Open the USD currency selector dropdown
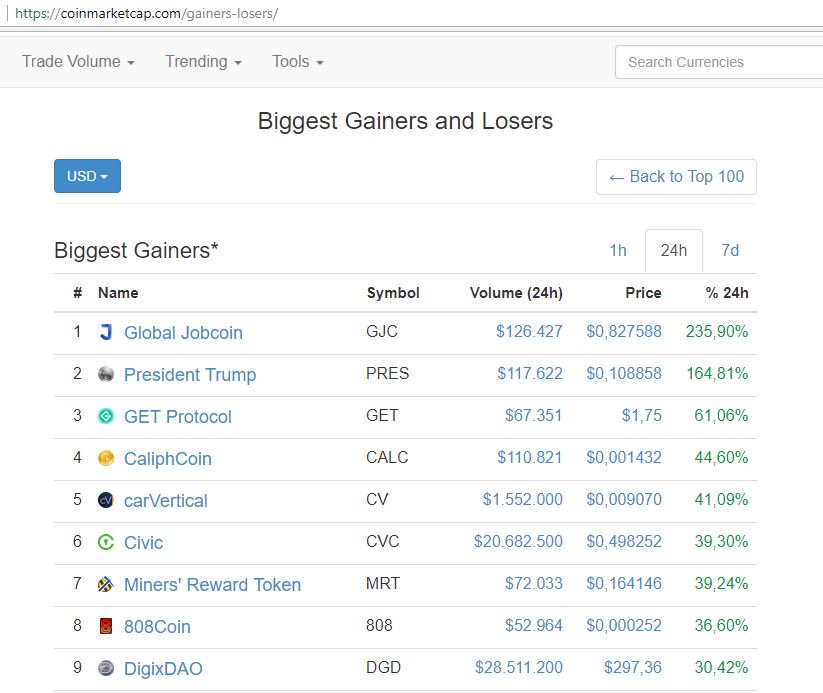This screenshot has height=693, width=823. tap(87, 176)
